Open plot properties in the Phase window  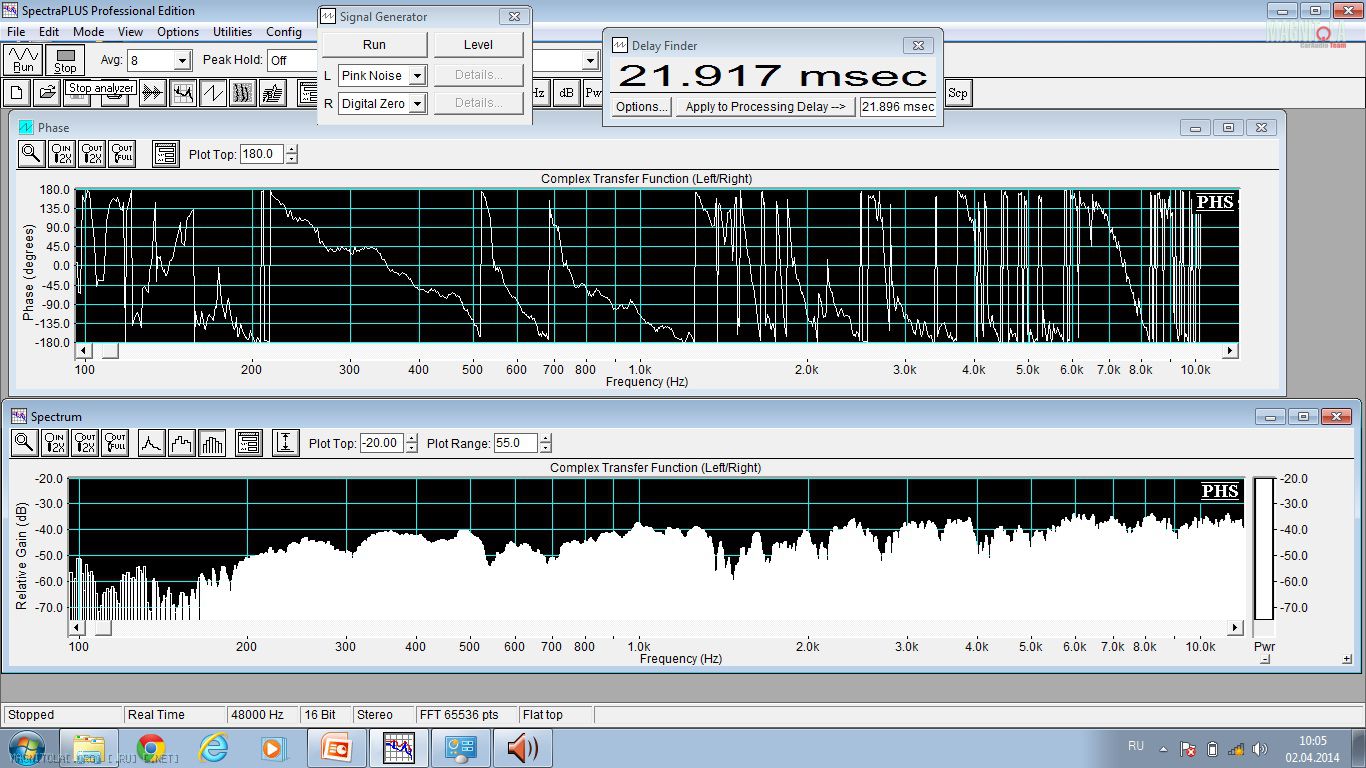pos(165,154)
